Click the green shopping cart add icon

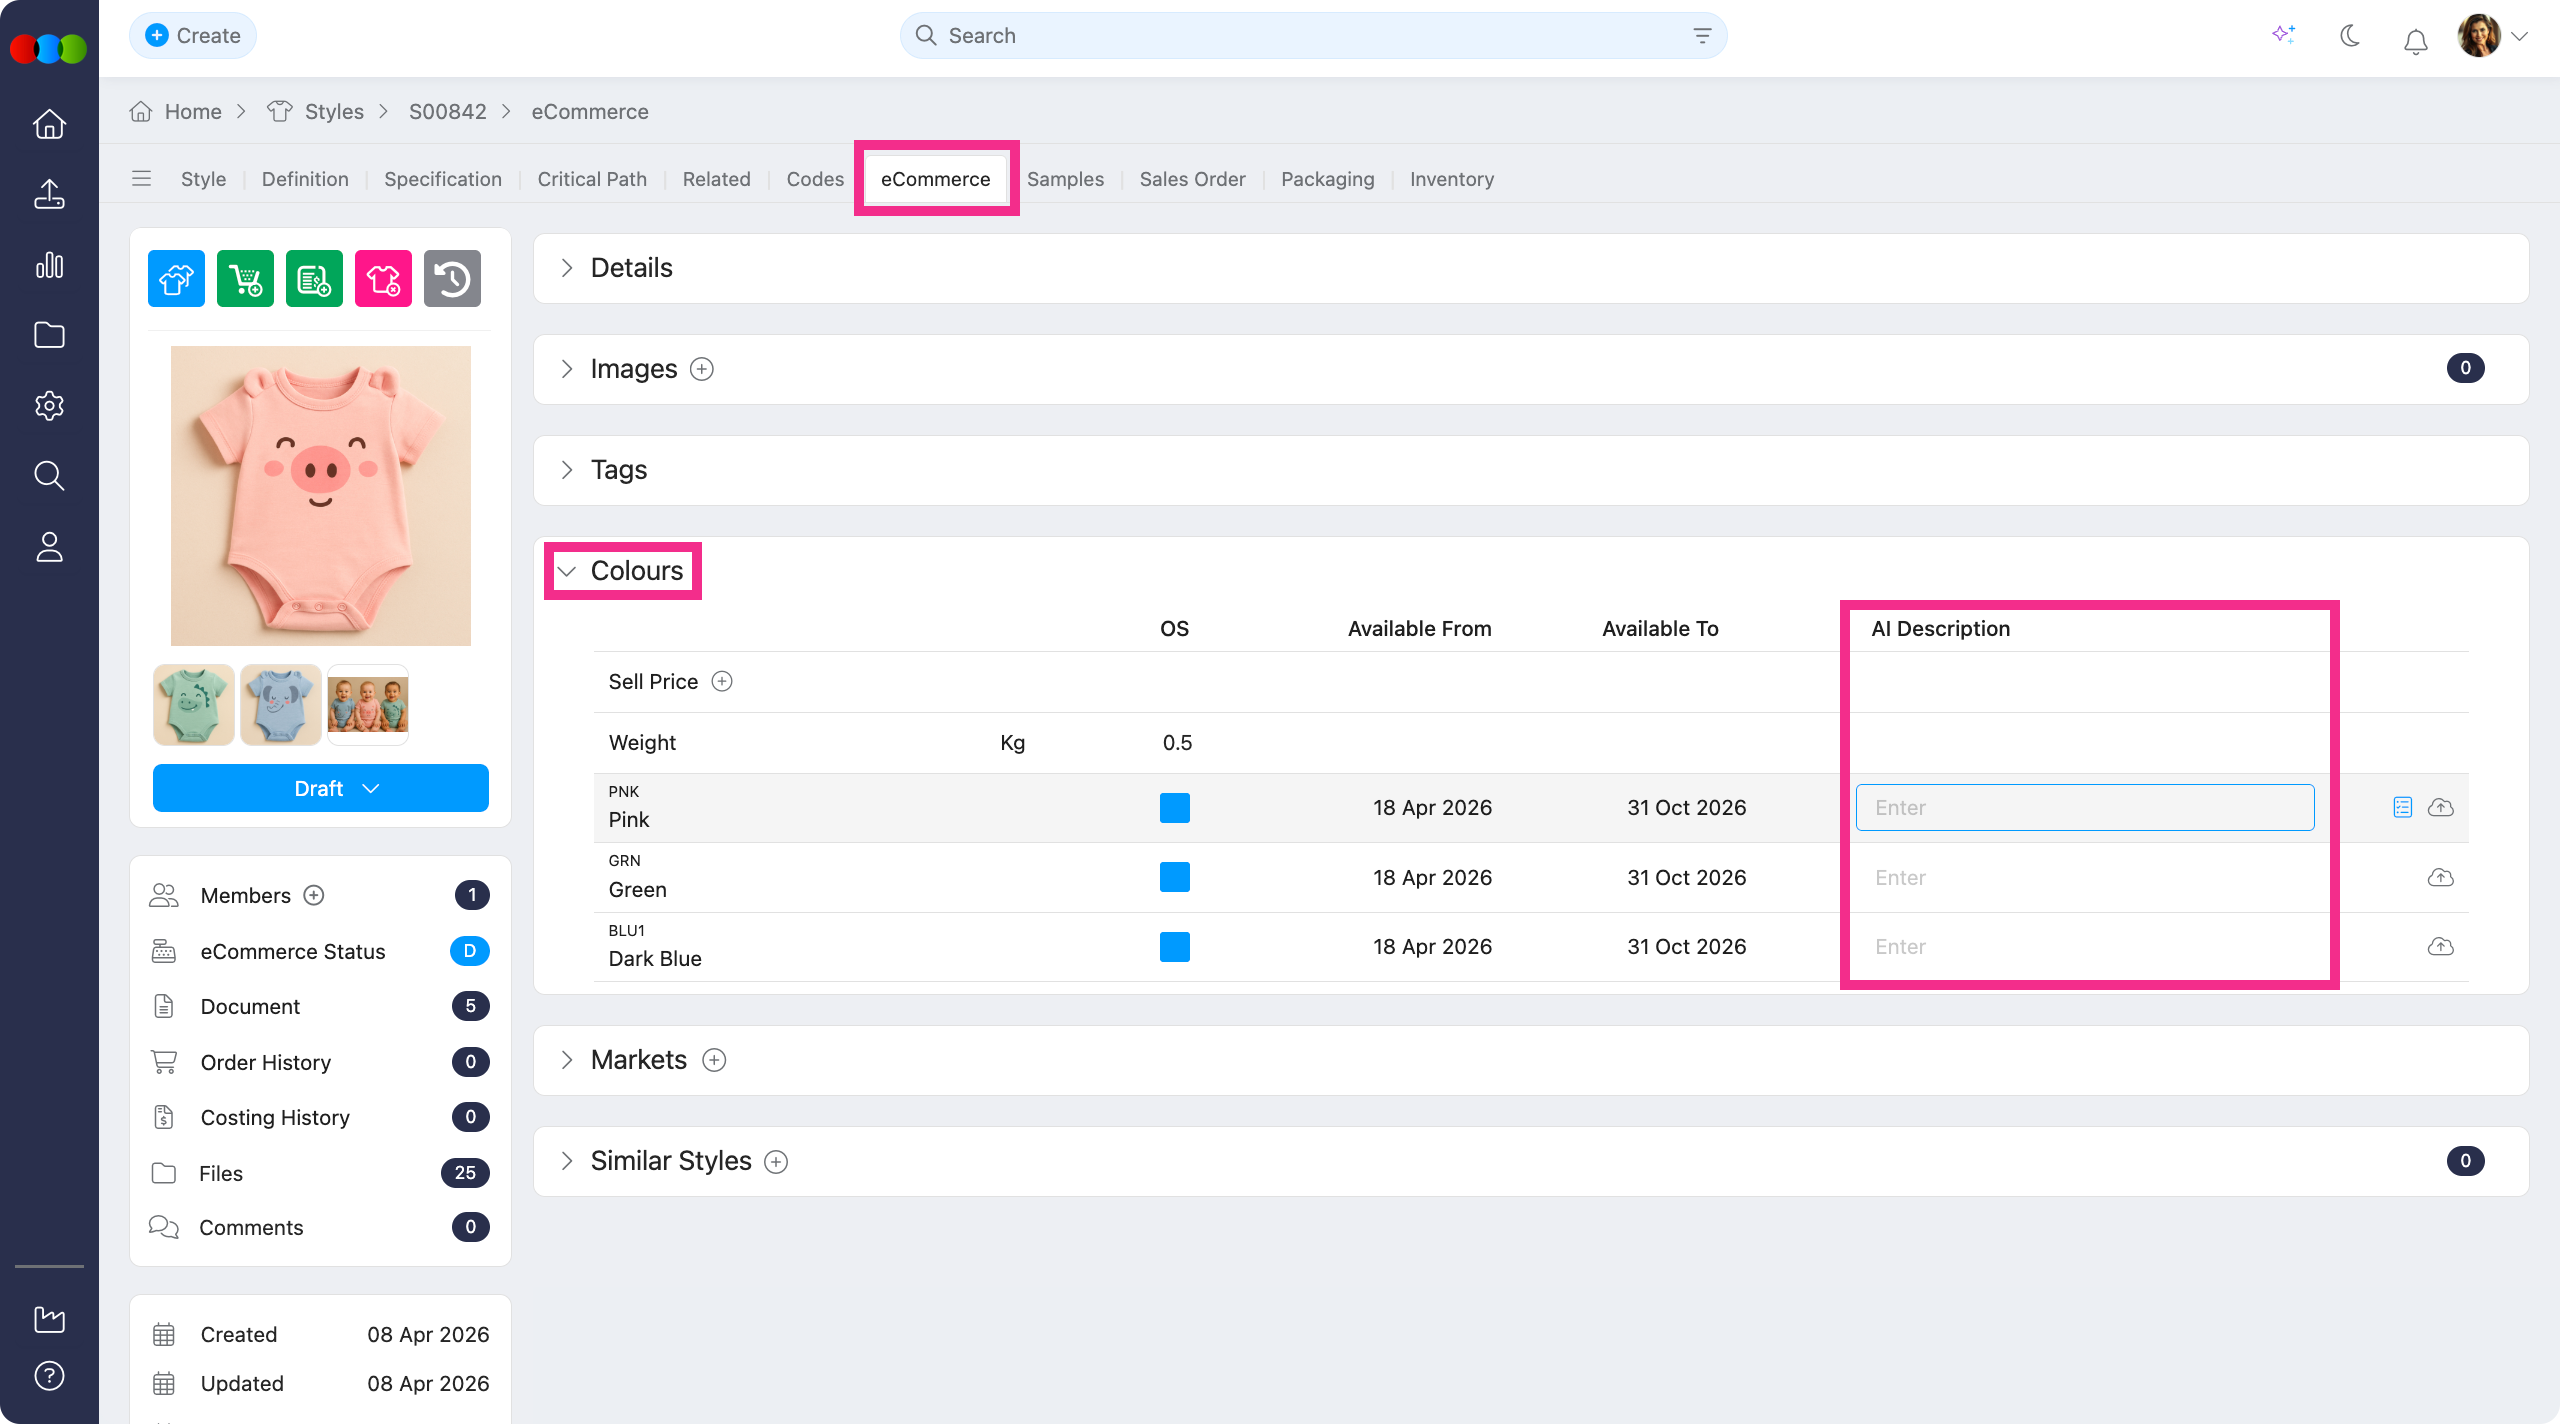(245, 279)
